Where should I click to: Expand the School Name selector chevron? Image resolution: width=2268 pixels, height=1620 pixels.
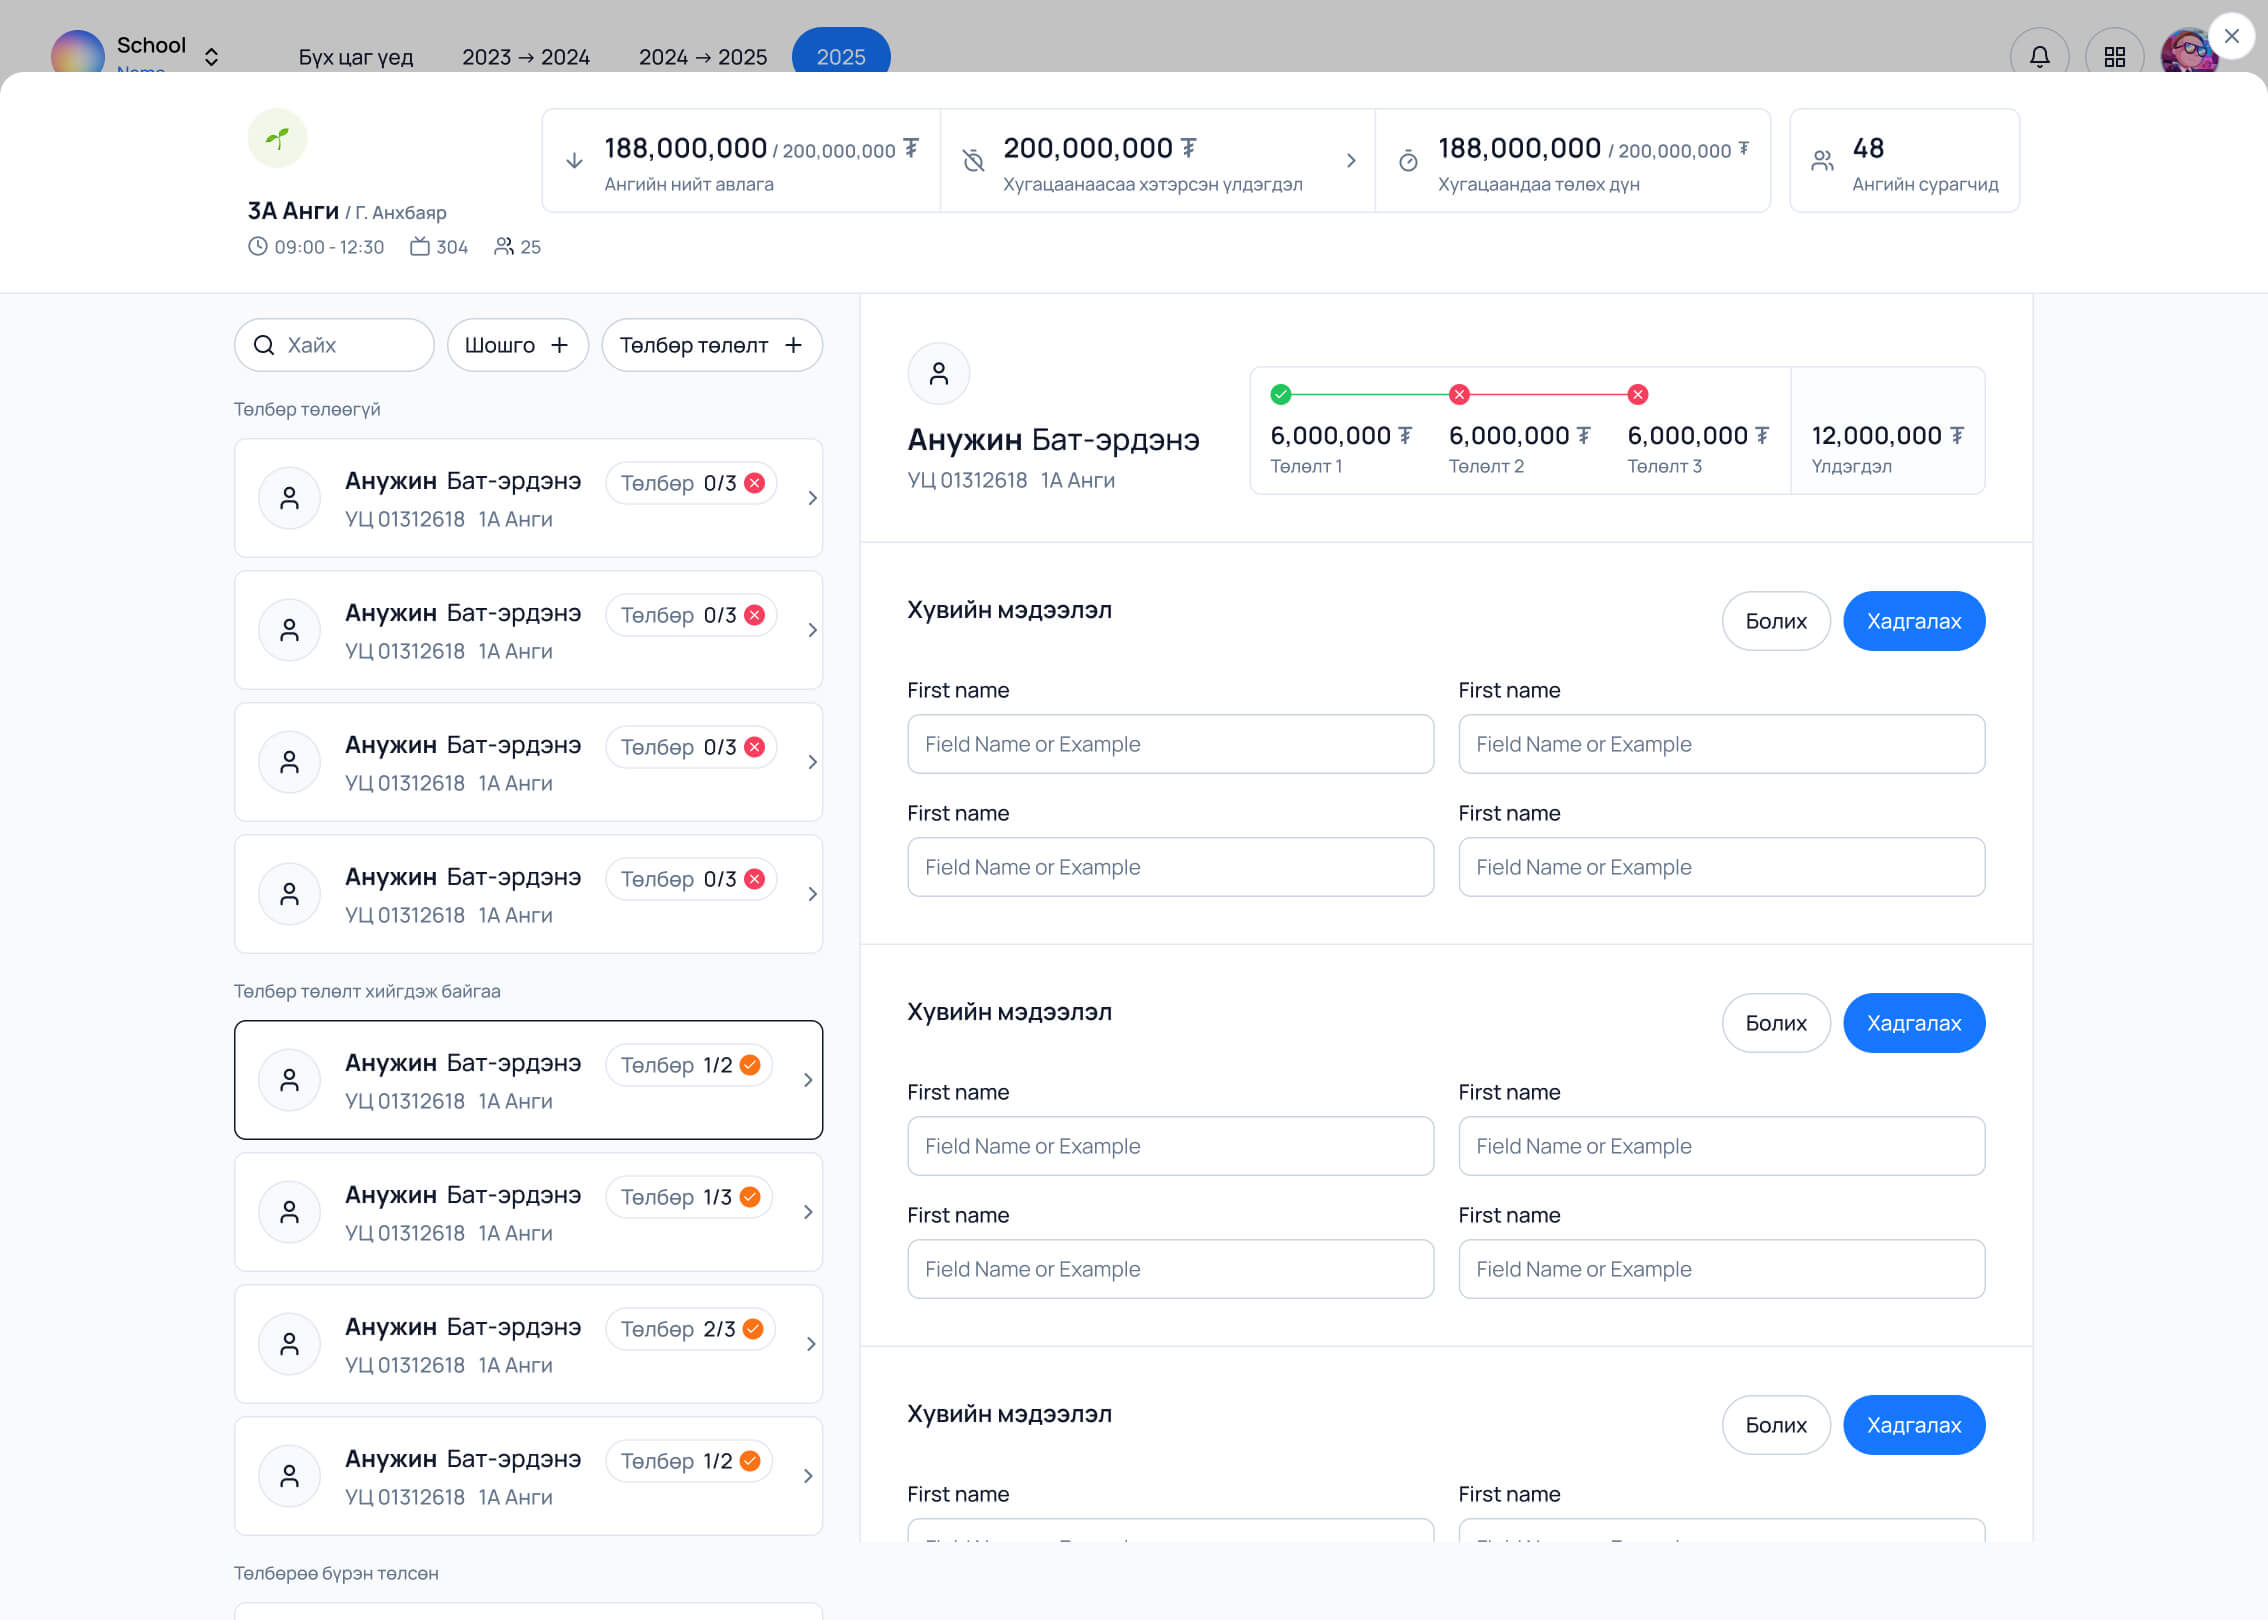tap(211, 56)
